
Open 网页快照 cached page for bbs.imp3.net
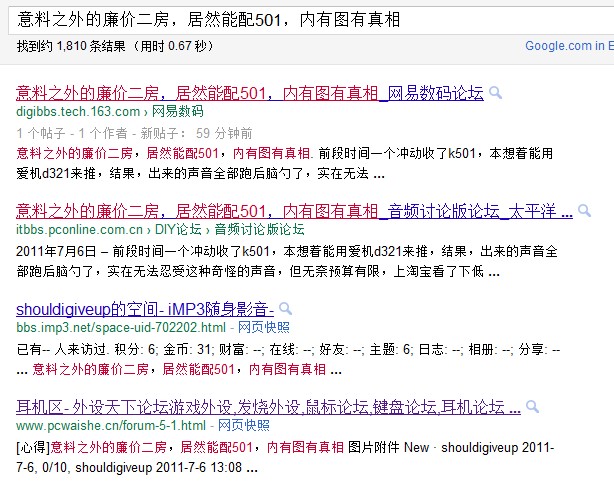point(264,327)
